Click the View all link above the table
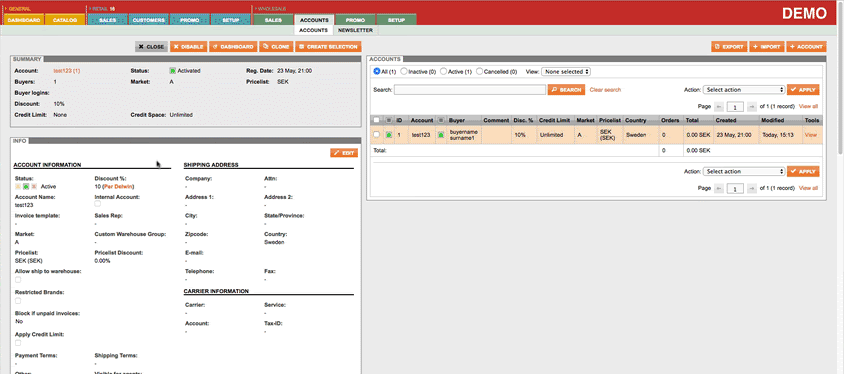Image resolution: width=844 pixels, height=374 pixels. (x=808, y=107)
